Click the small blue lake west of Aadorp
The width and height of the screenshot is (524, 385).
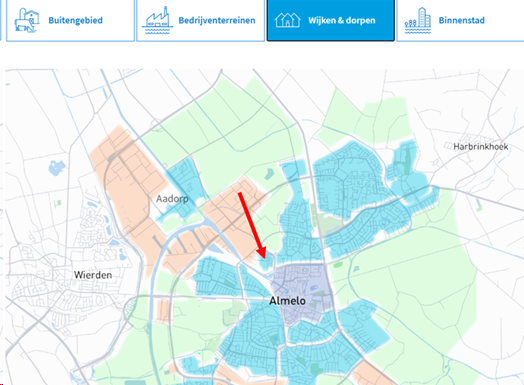click(57, 167)
